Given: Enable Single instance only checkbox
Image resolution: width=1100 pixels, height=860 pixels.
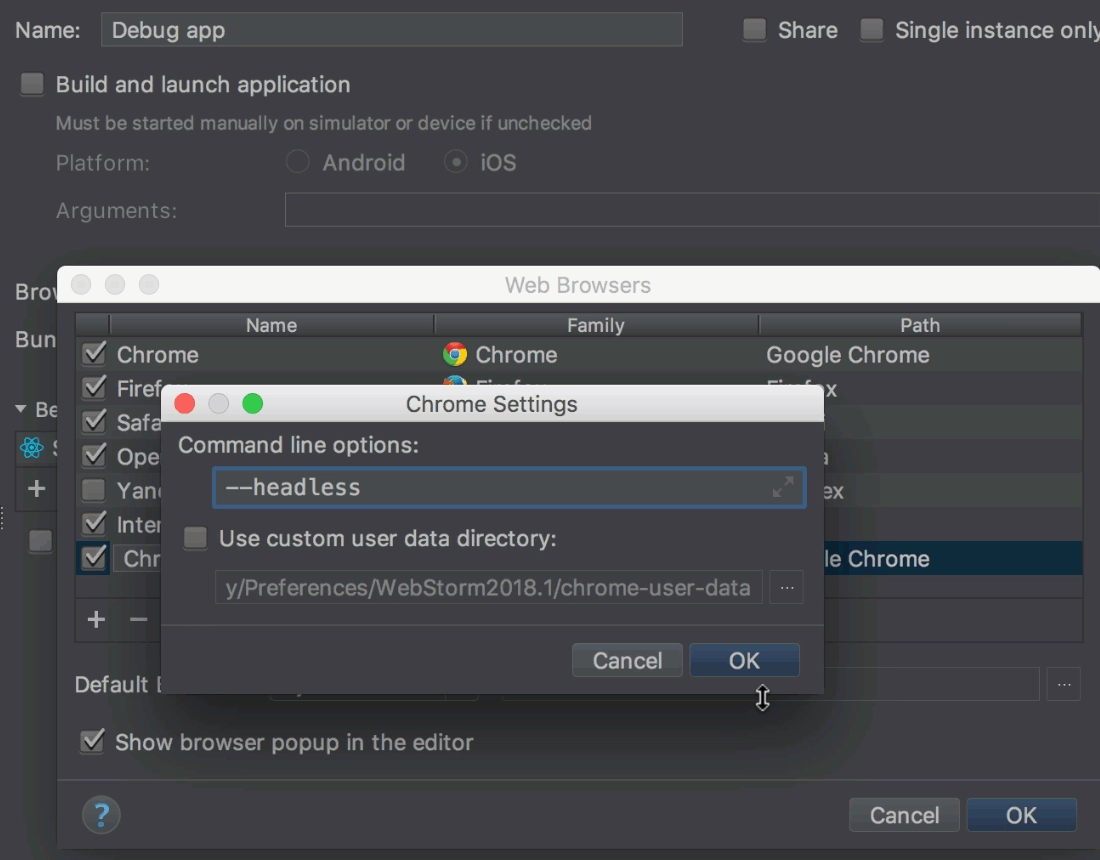Looking at the screenshot, I should [871, 29].
